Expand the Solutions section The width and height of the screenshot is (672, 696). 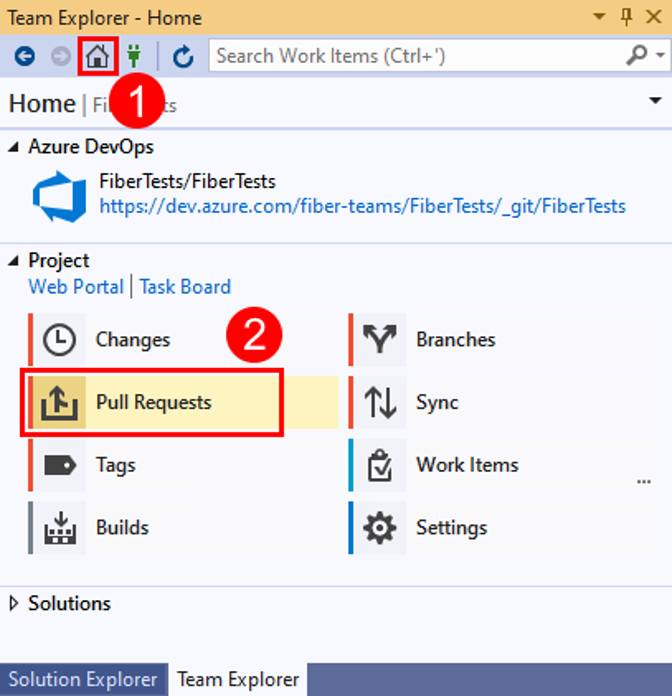14,604
